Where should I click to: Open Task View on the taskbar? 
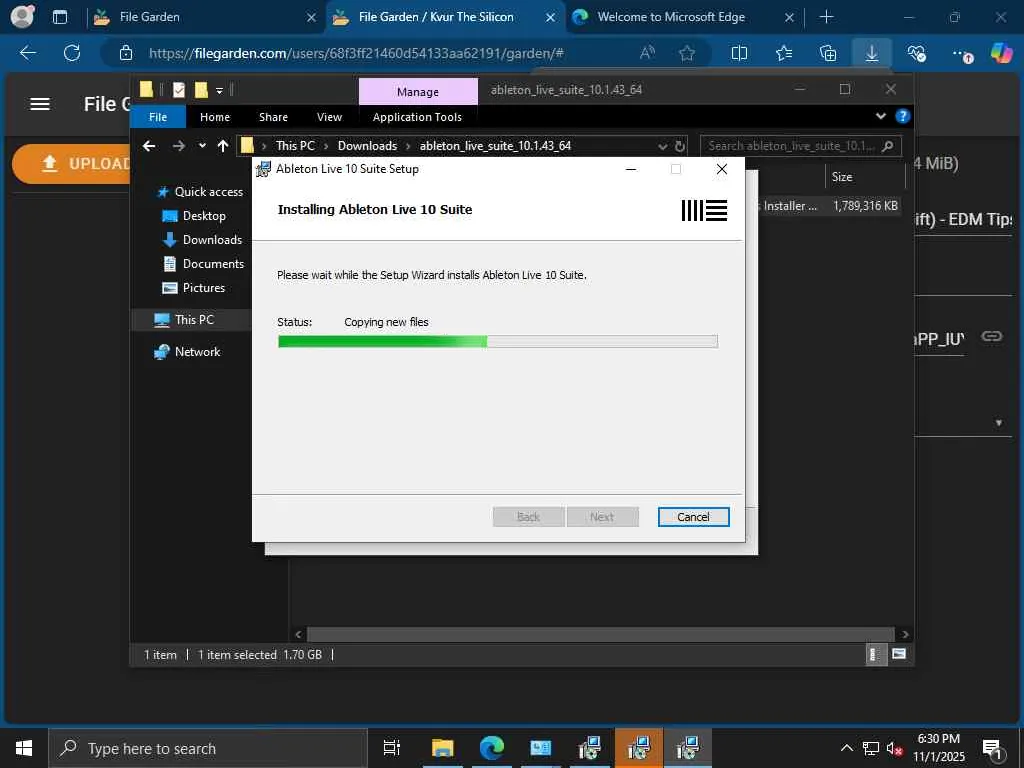pos(391,748)
